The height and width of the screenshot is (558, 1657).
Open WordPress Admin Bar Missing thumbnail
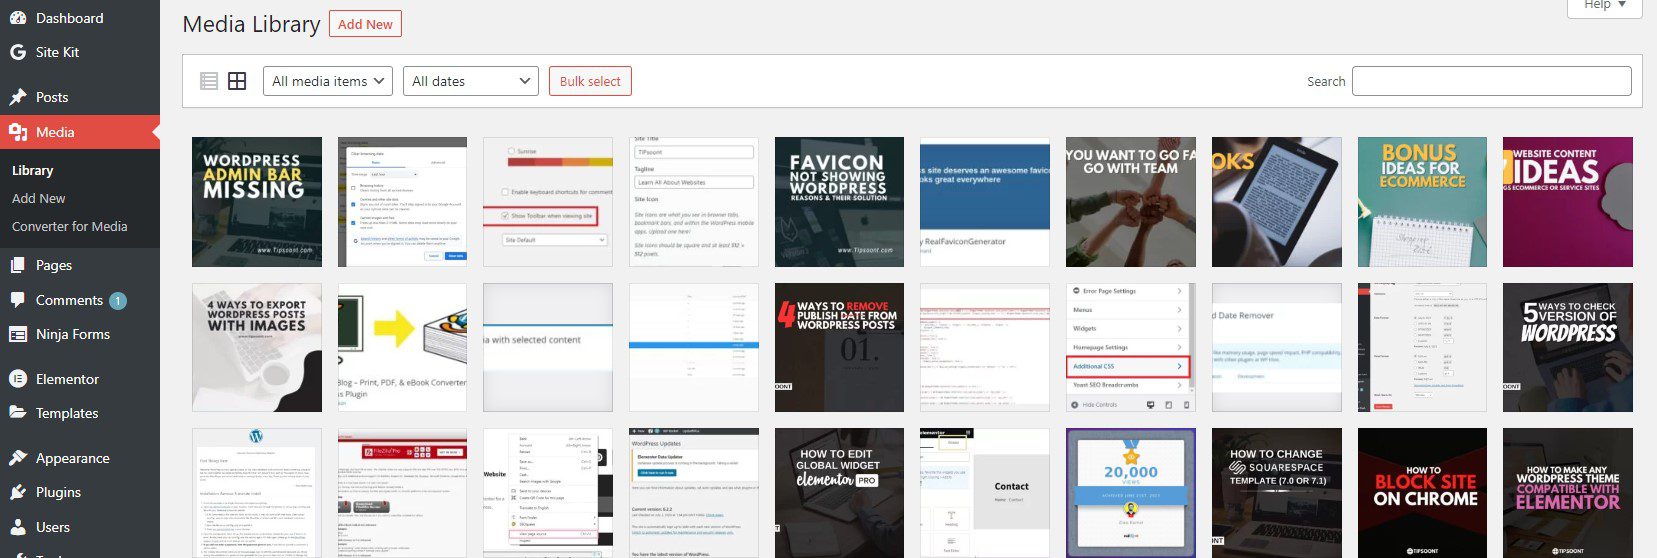(257, 202)
